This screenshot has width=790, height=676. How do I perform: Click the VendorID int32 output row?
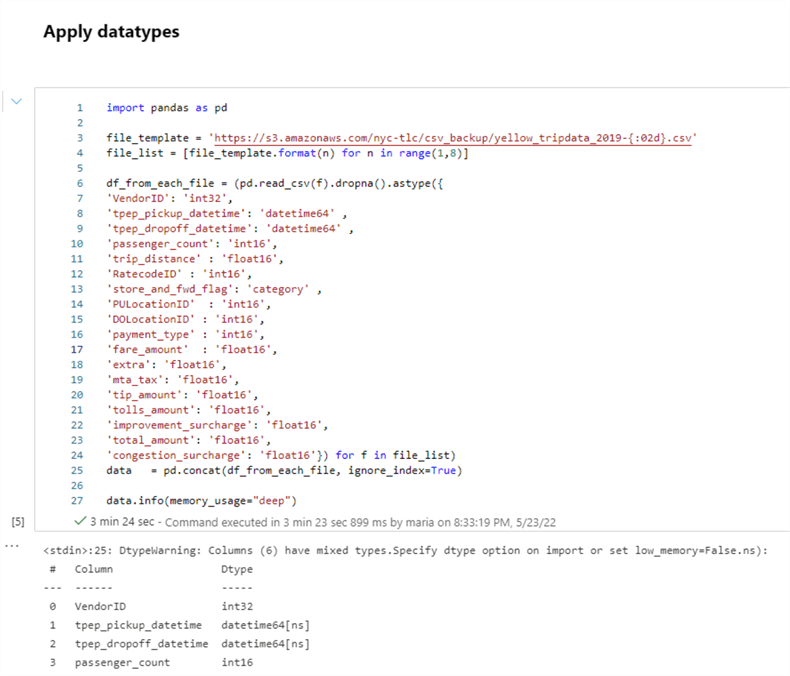[151, 606]
